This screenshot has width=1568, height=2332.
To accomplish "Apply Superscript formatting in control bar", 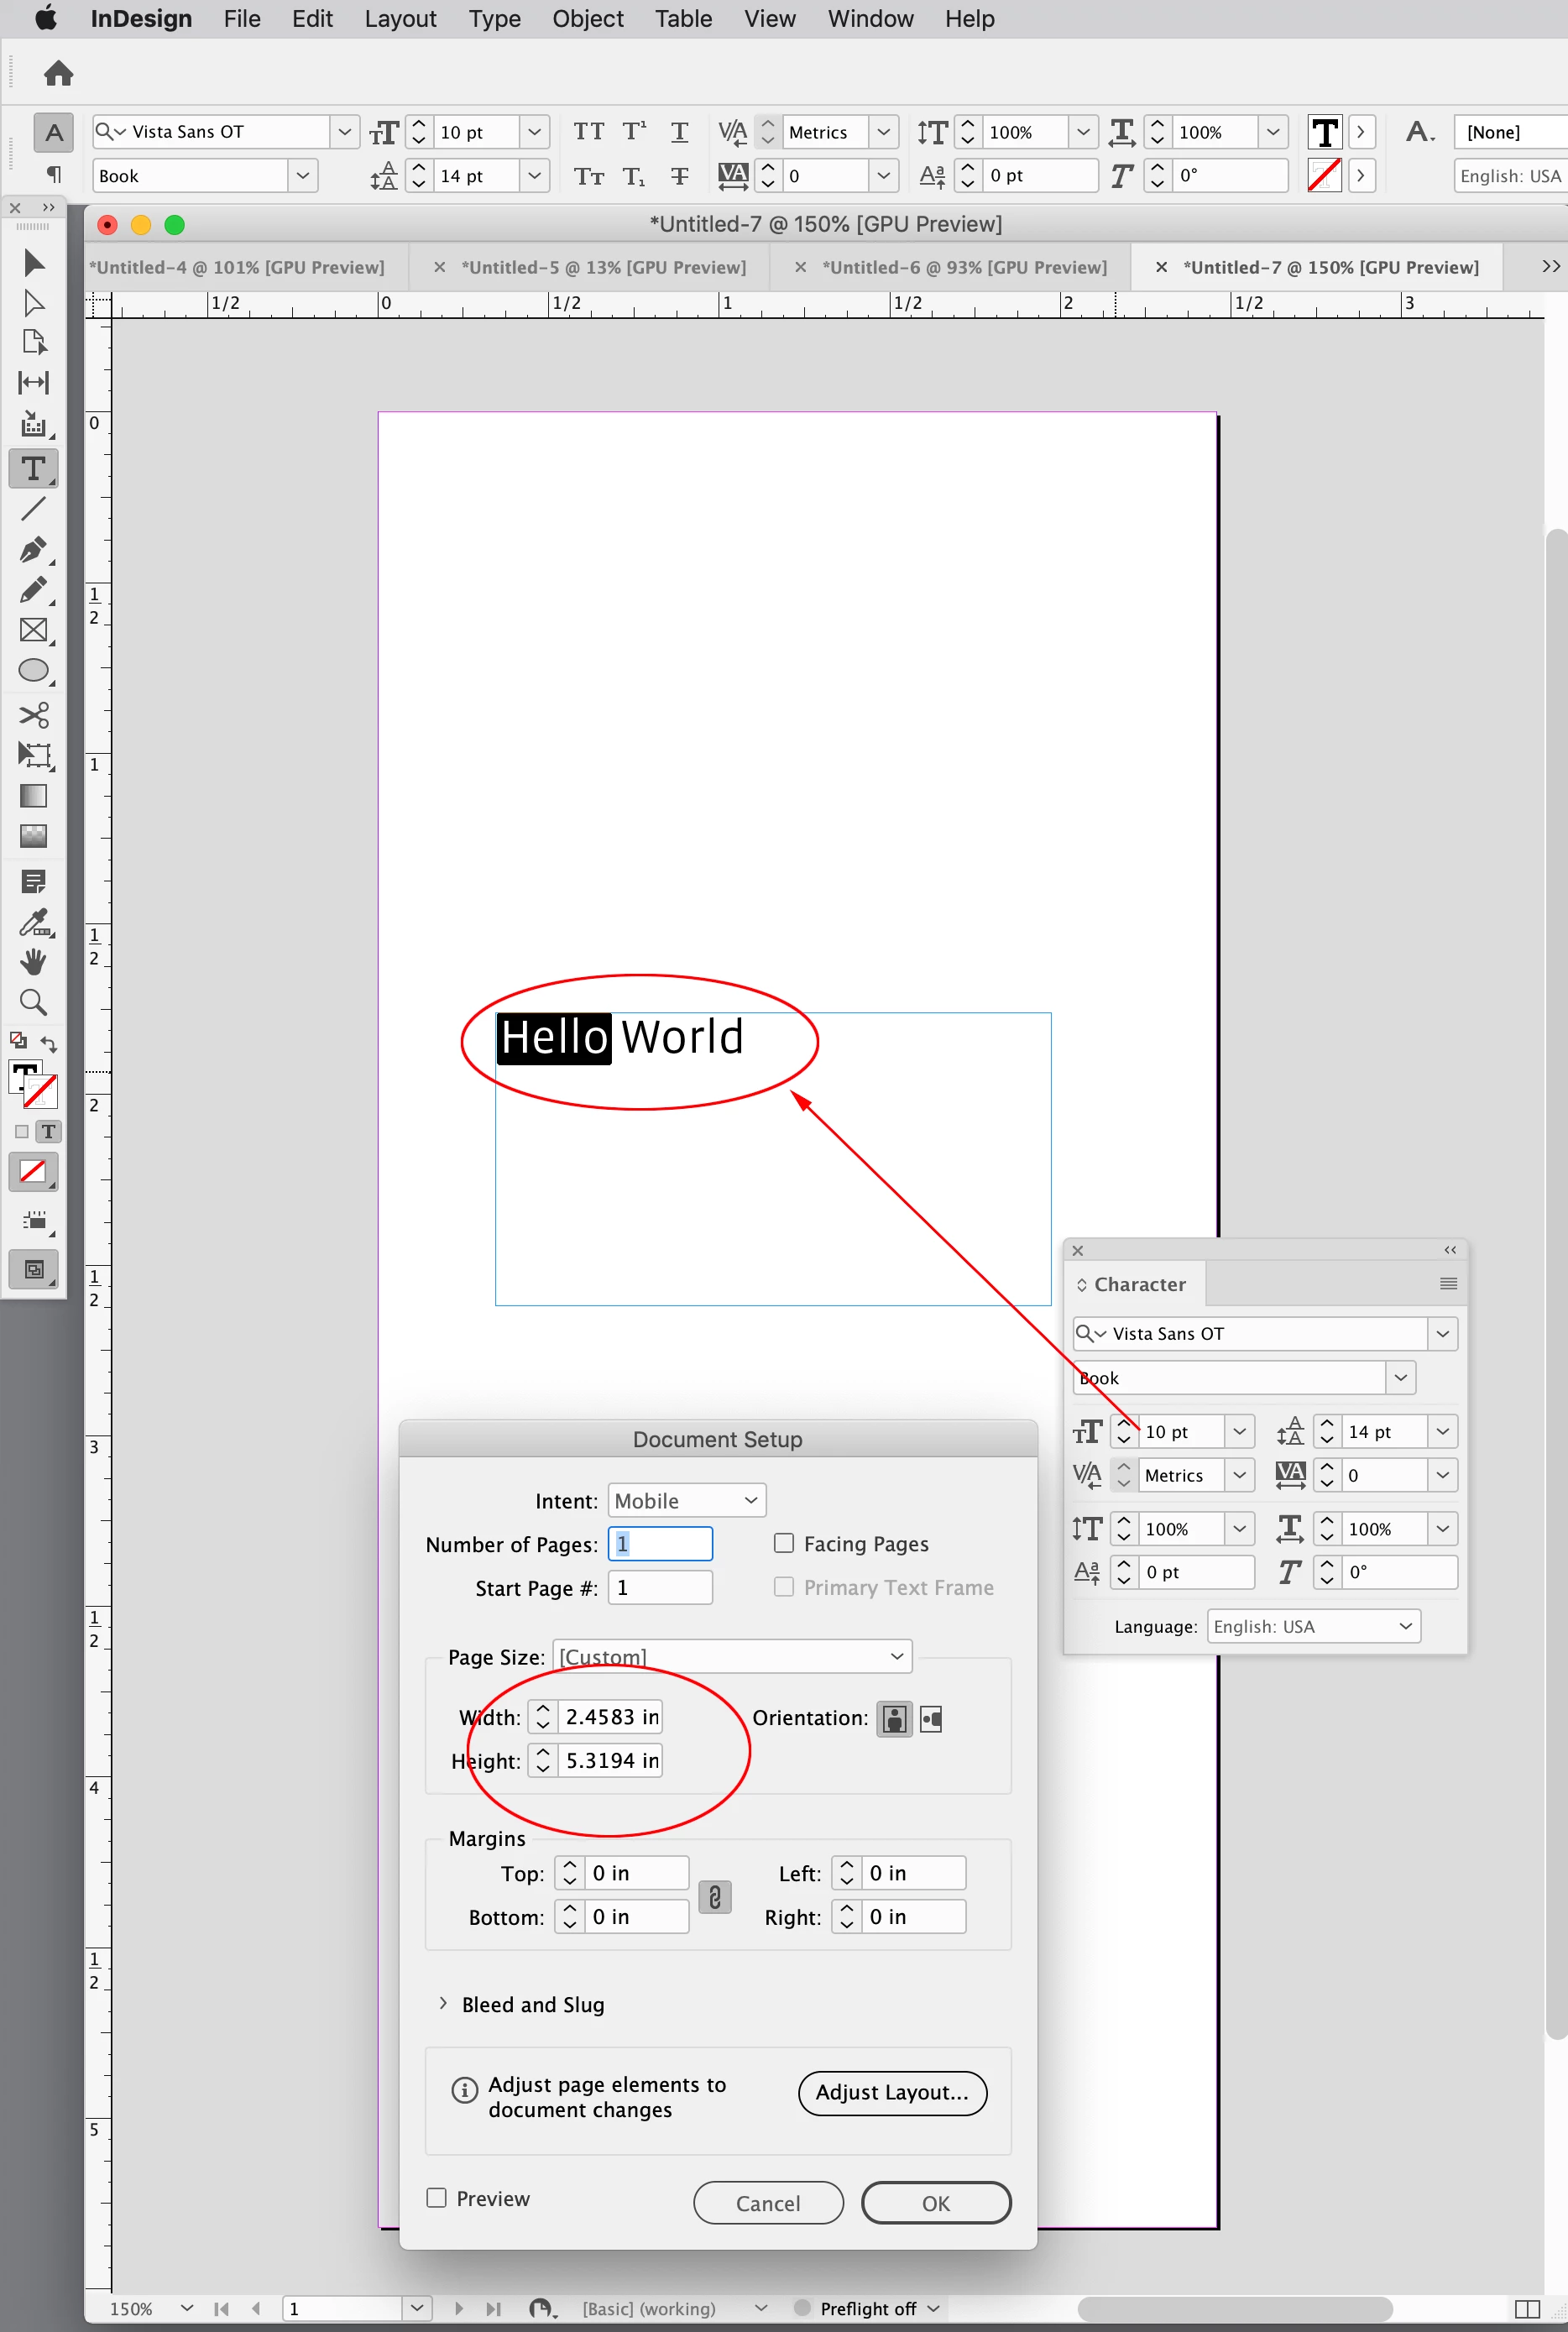I will tap(634, 132).
